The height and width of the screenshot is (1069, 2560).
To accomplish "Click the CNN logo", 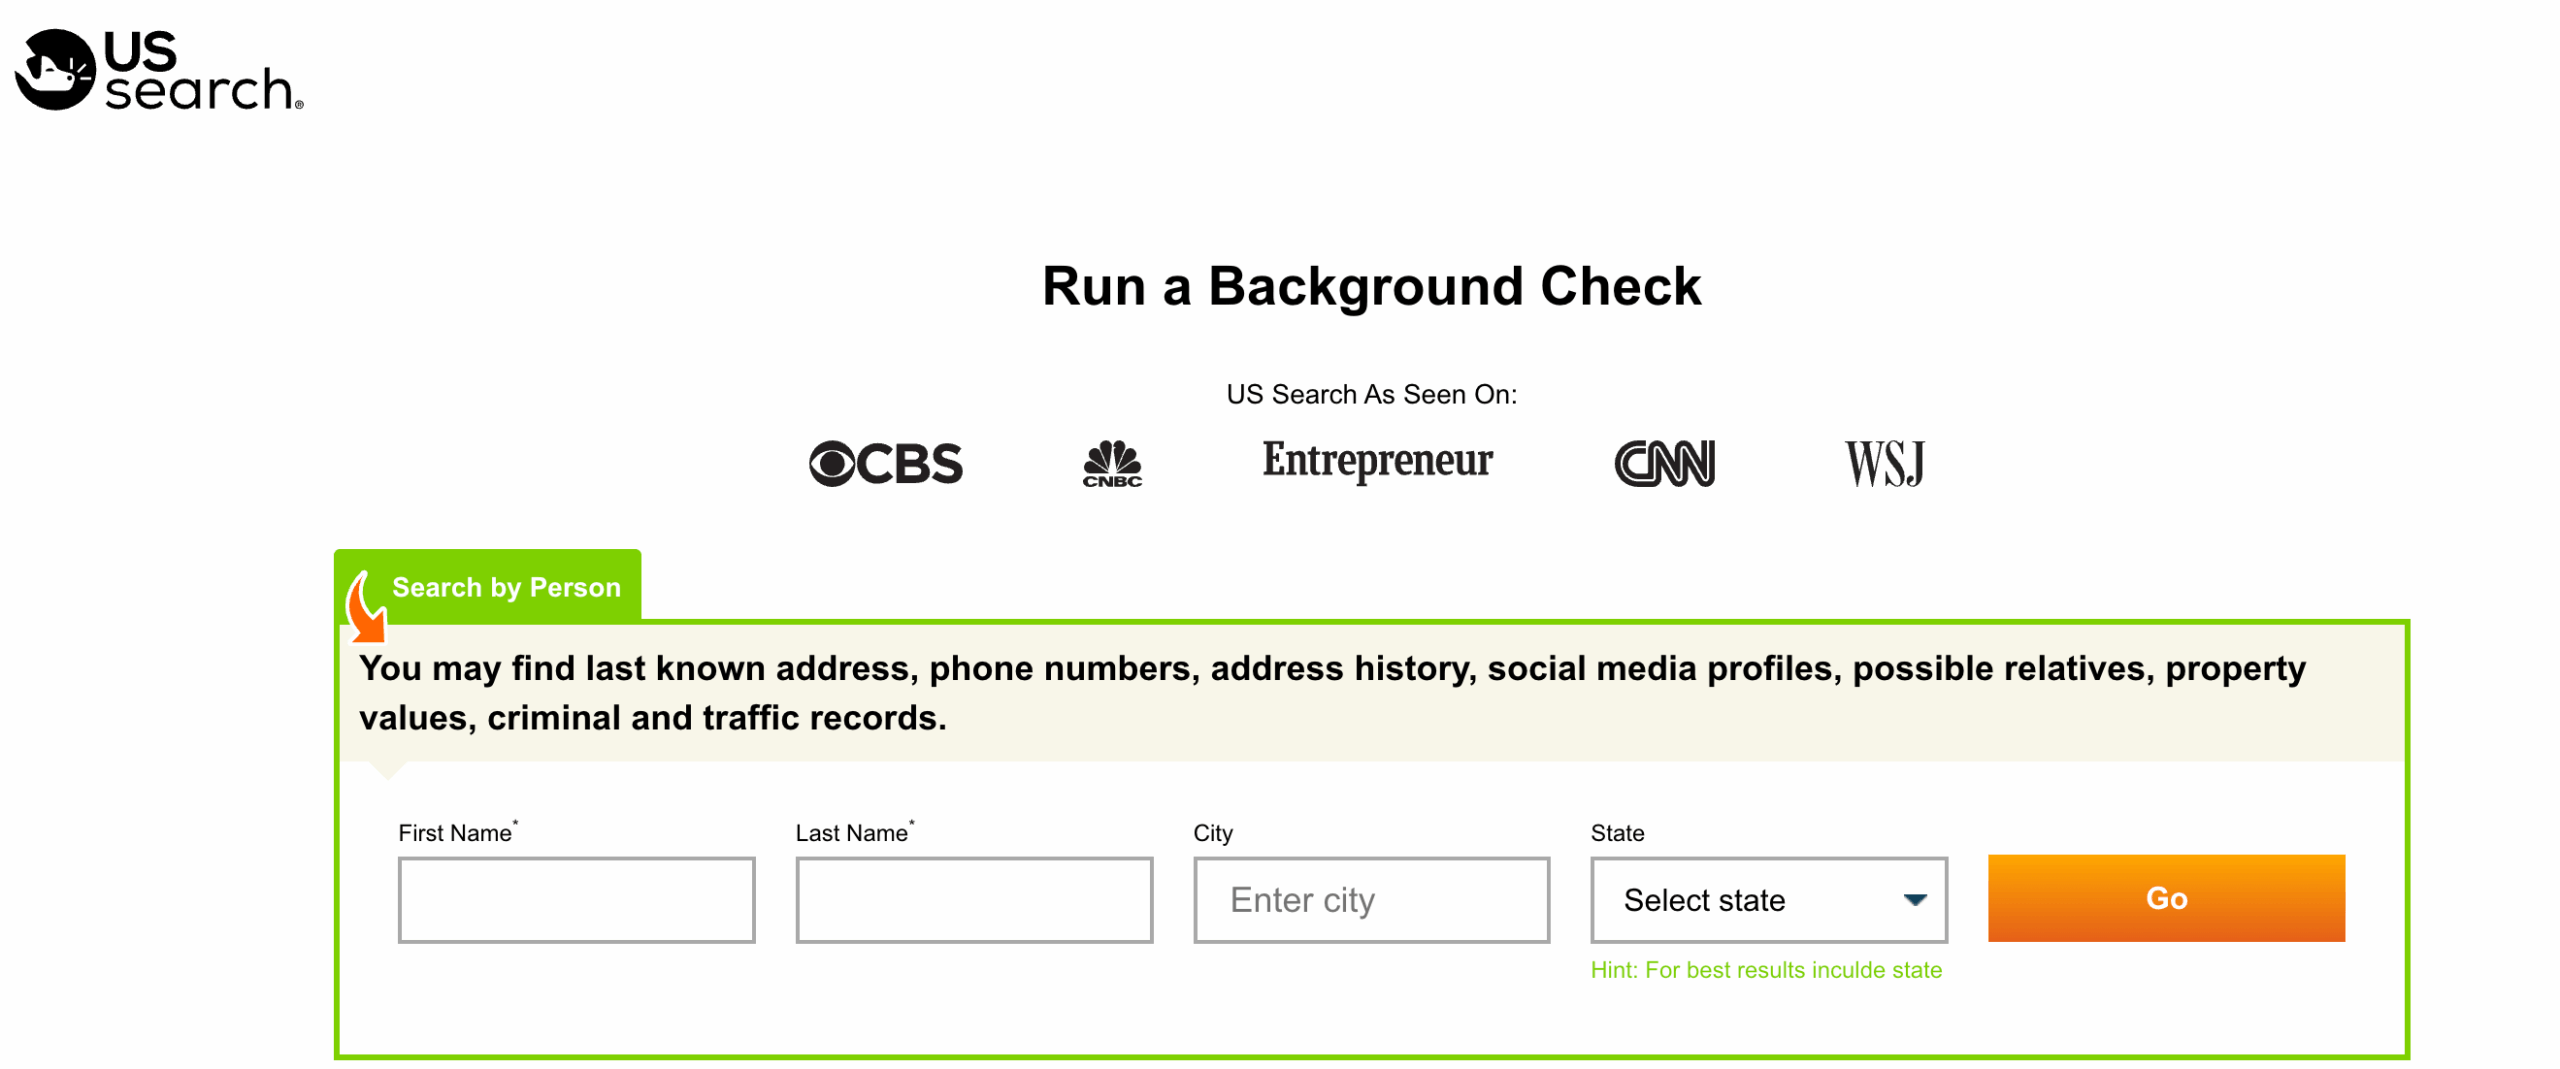I will point(1663,464).
